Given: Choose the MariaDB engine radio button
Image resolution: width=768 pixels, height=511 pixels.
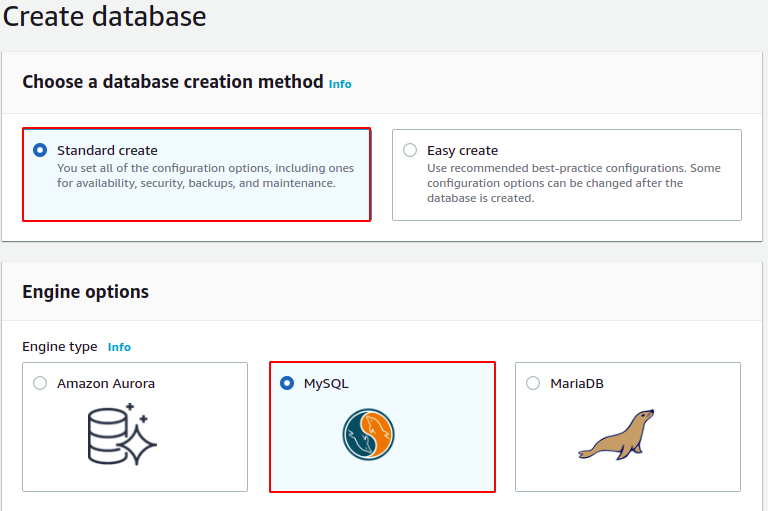Looking at the screenshot, I should tap(533, 383).
